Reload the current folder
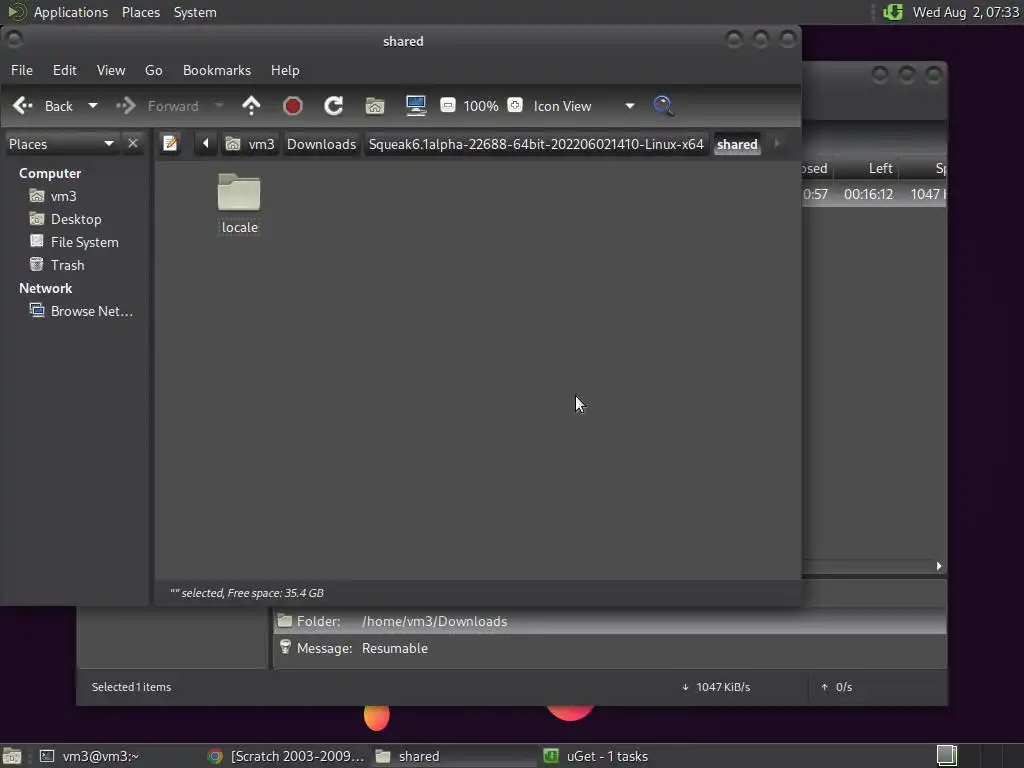1024x768 pixels. (334, 106)
